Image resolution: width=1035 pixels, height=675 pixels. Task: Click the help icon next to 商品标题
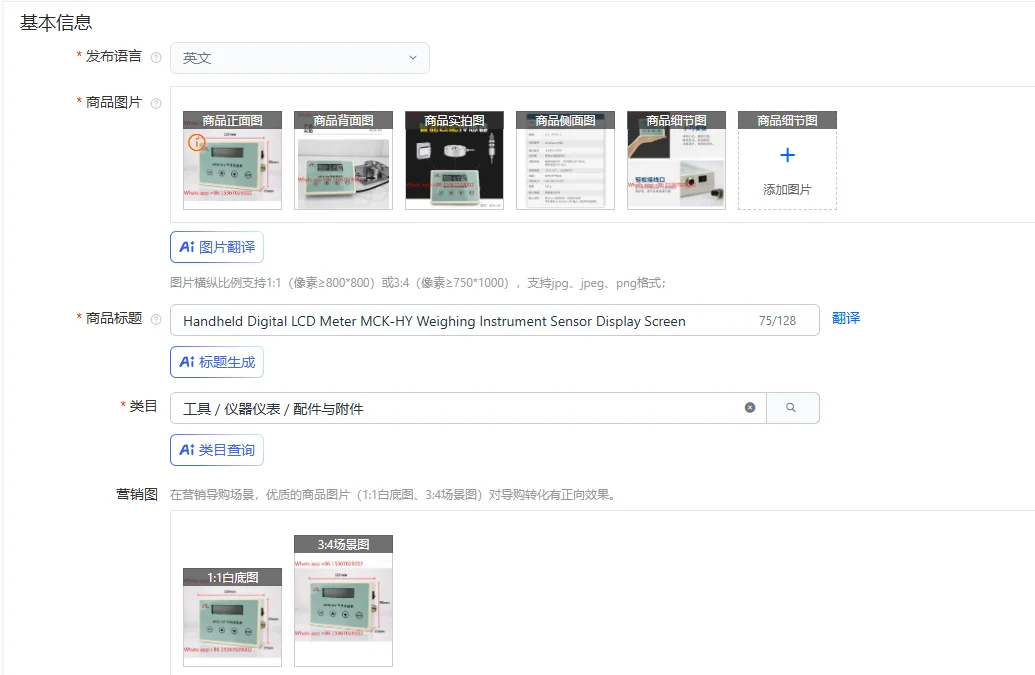coord(156,319)
